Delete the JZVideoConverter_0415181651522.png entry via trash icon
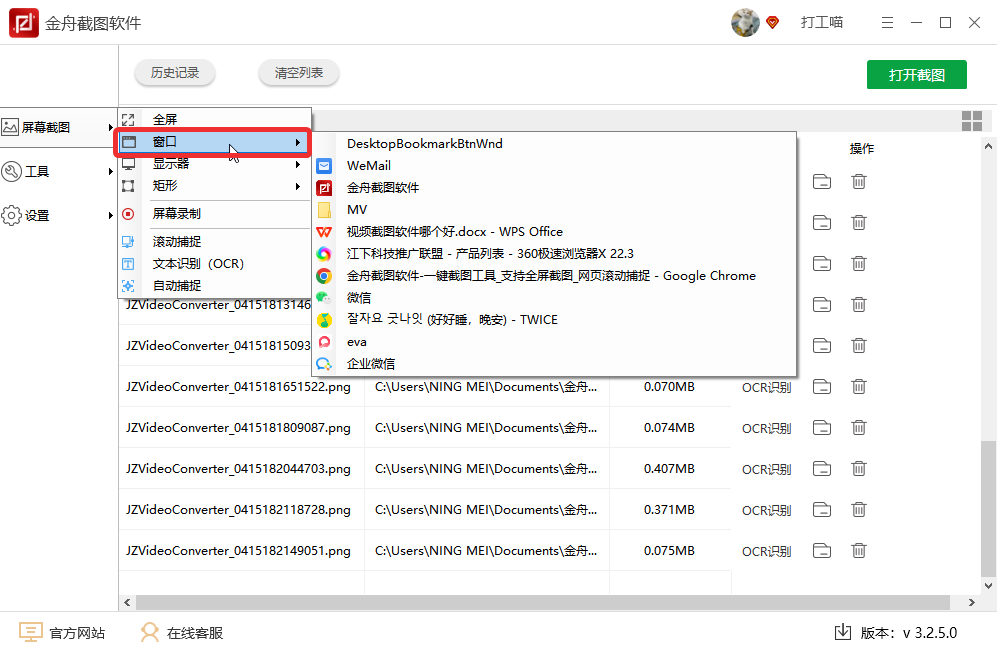Image resolution: width=998 pixels, height=648 pixels. coord(859,386)
